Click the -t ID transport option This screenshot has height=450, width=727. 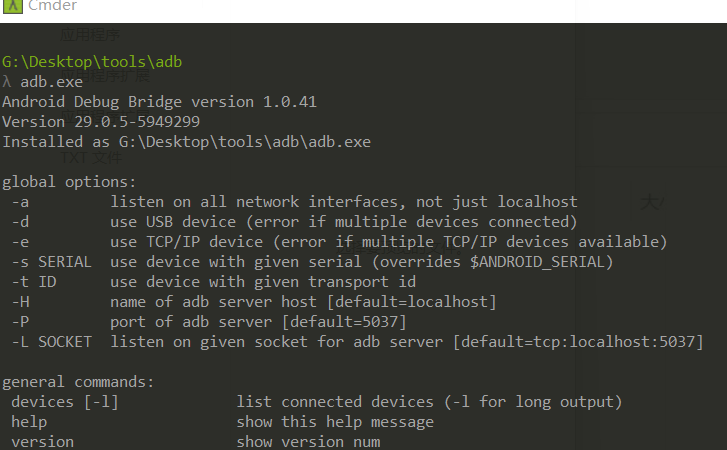point(34,282)
